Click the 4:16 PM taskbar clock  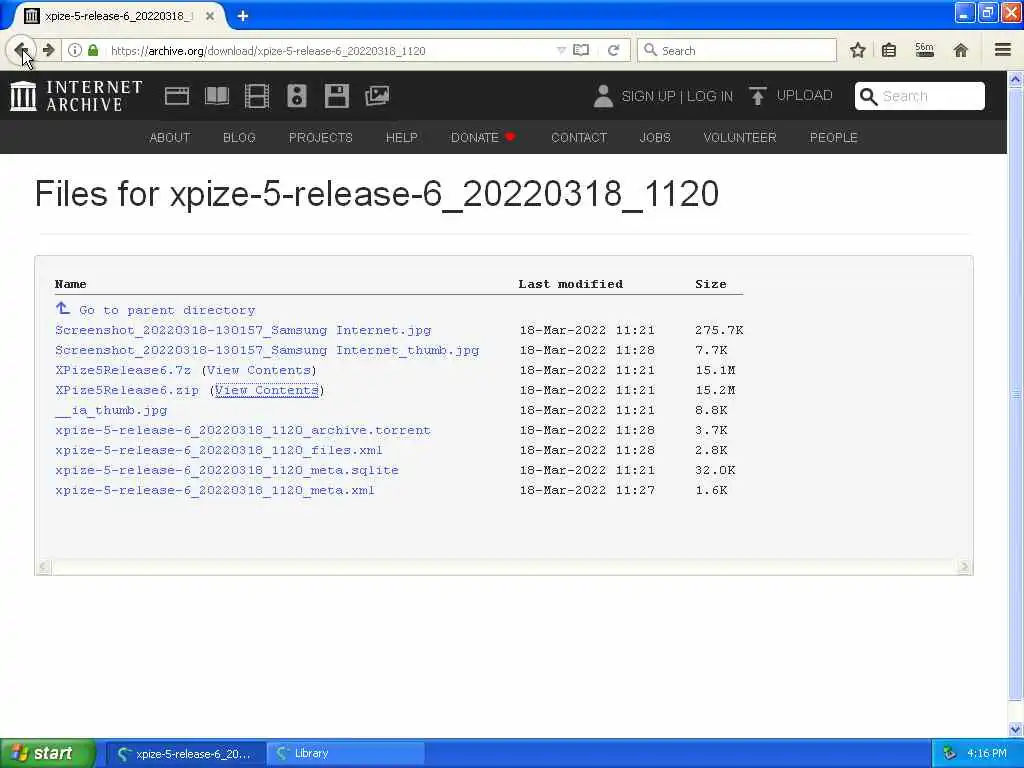987,753
